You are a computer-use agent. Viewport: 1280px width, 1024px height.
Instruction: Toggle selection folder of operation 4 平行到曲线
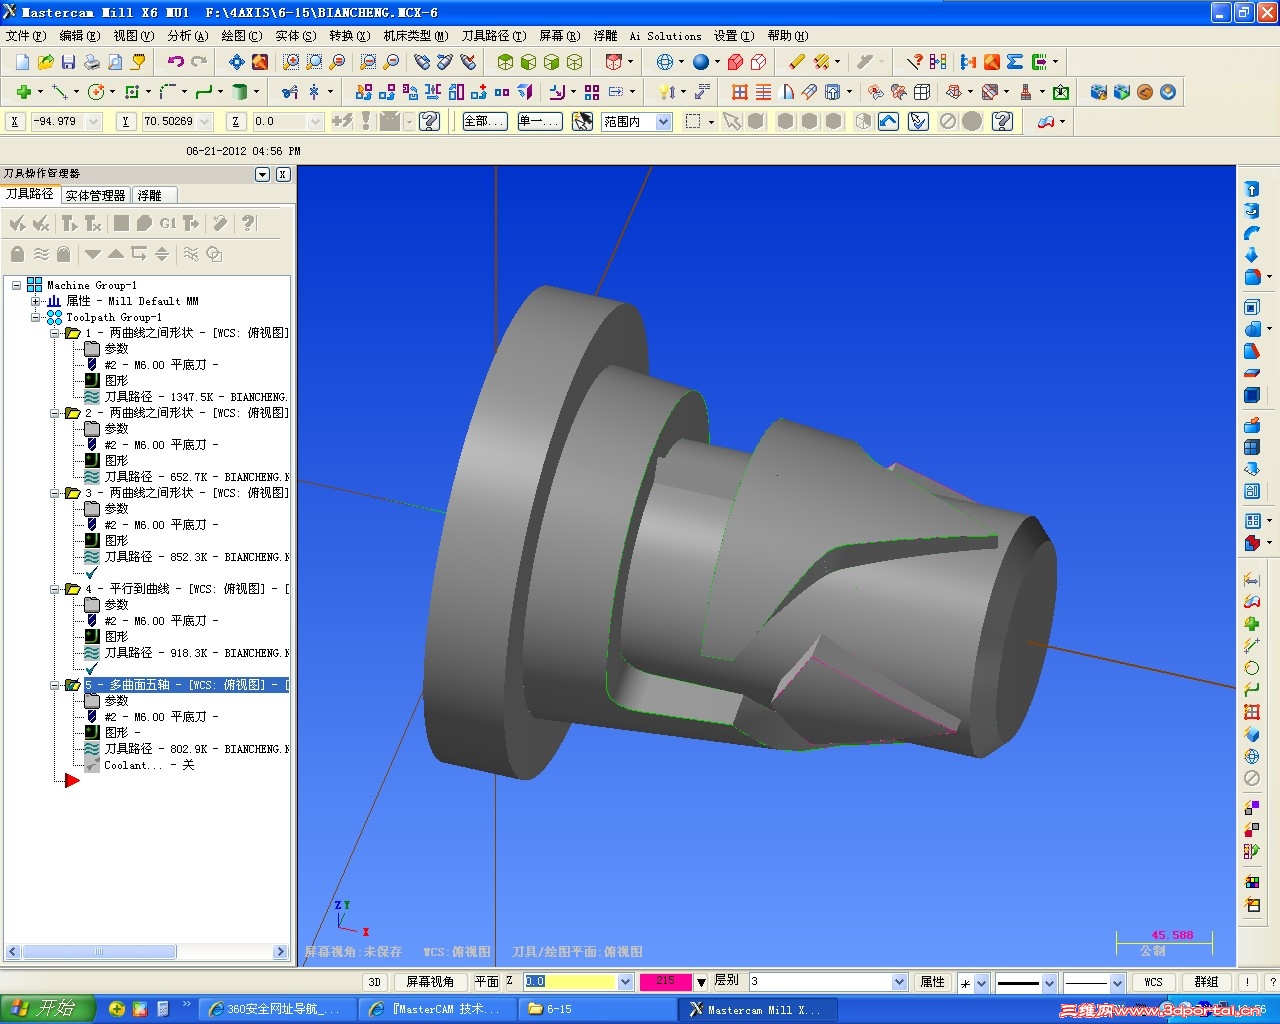point(72,589)
